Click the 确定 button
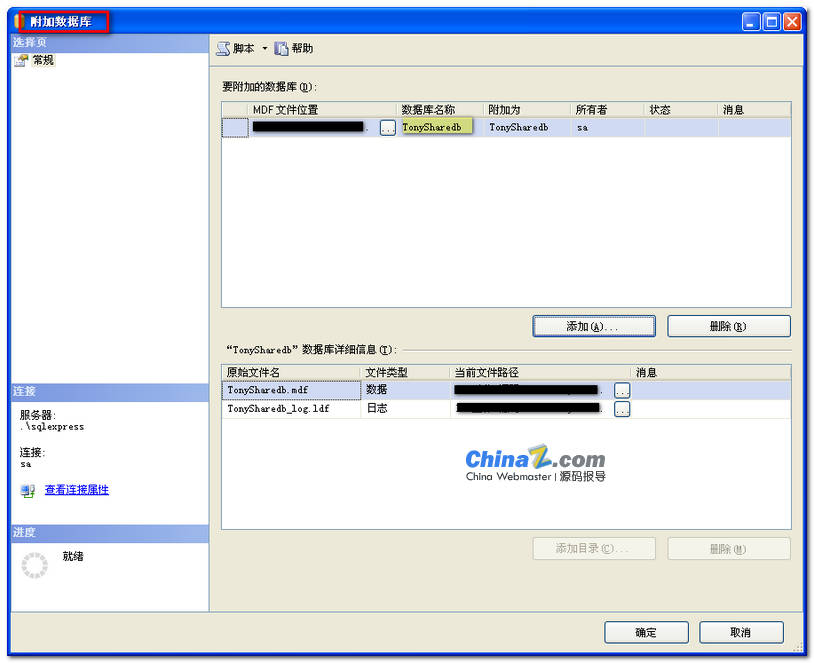The image size is (814, 663). pyautogui.click(x=646, y=632)
